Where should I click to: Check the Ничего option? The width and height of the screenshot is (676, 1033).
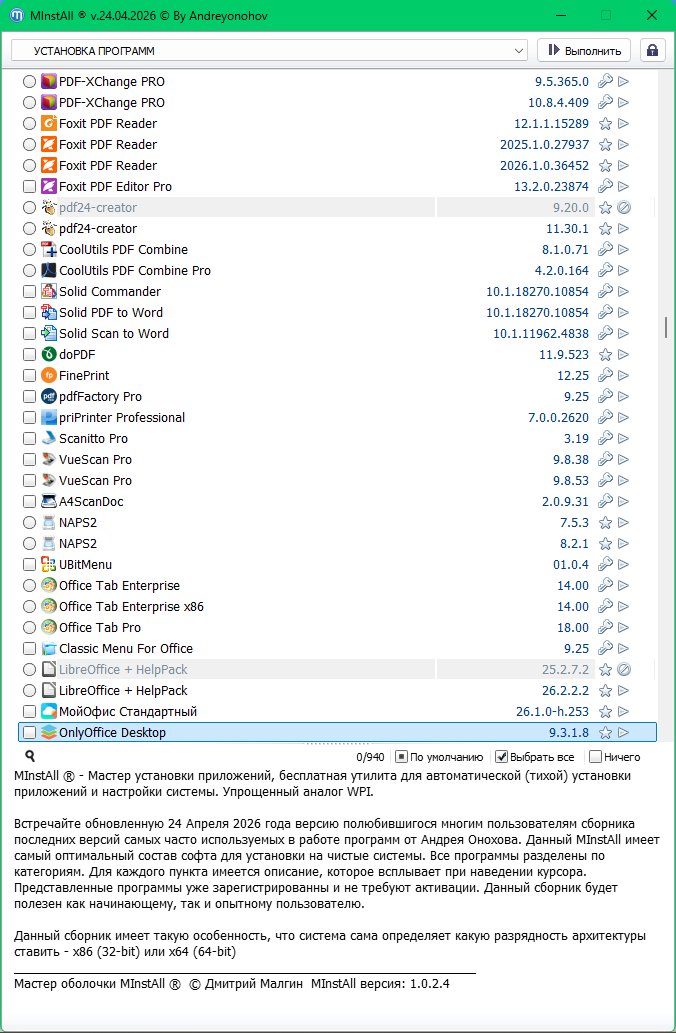pos(595,757)
